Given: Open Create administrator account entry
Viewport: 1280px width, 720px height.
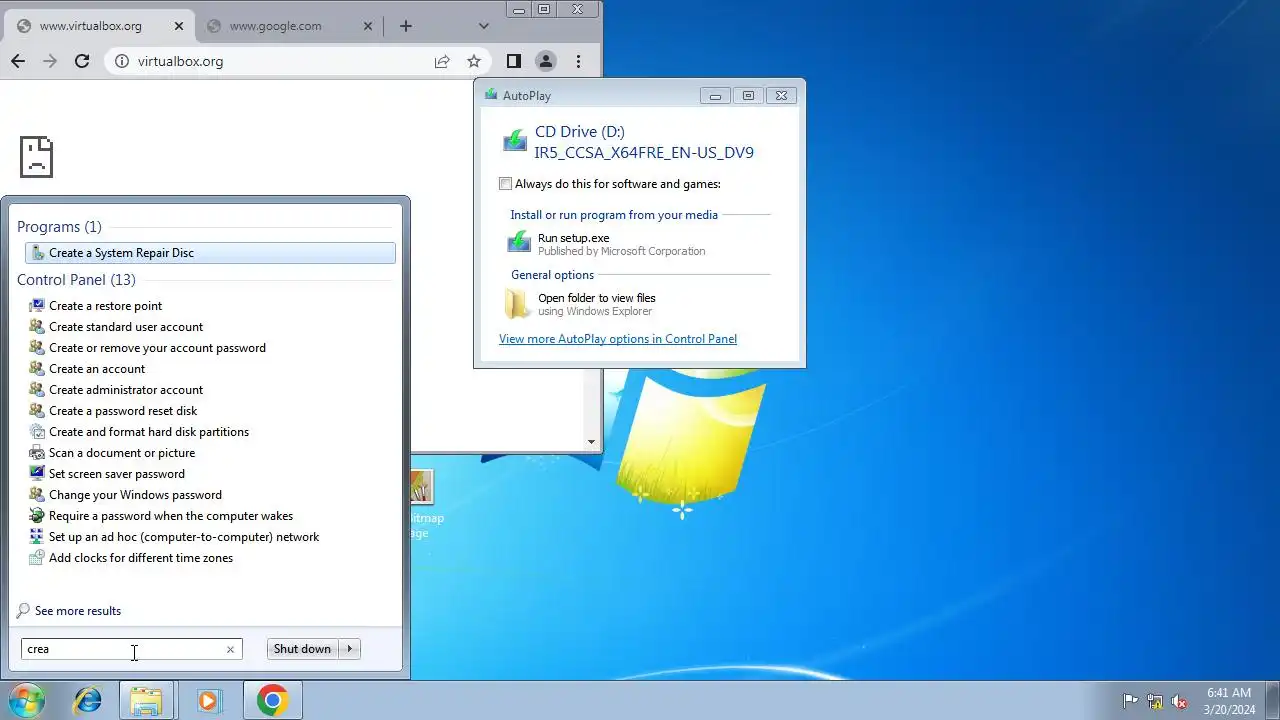Looking at the screenshot, I should [x=125, y=390].
